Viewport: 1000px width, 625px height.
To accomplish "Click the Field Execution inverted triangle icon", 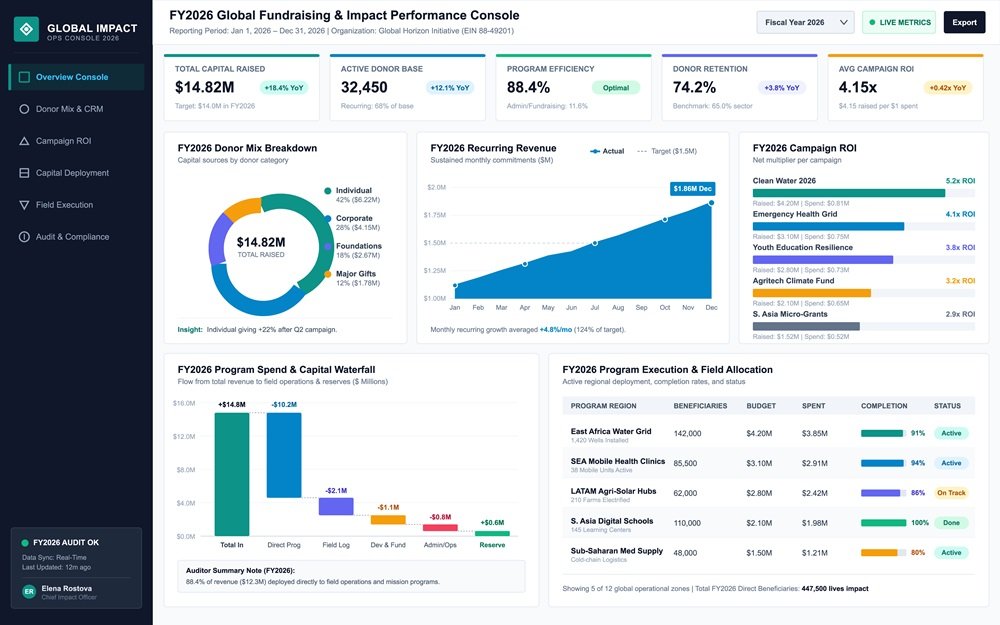I will pyautogui.click(x=24, y=205).
